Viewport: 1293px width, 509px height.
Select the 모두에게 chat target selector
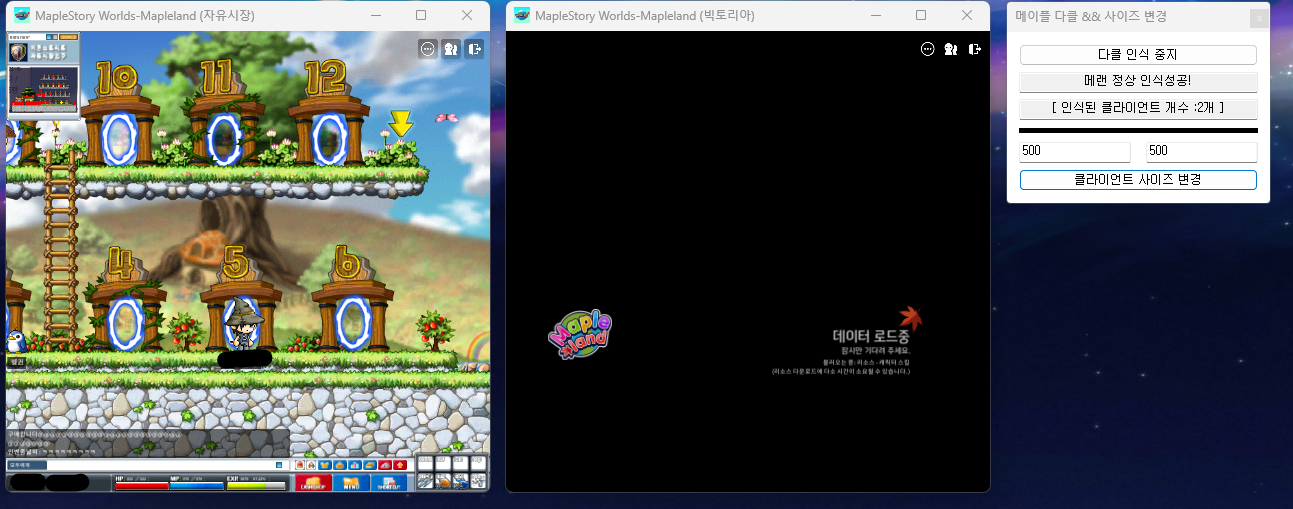(x=27, y=465)
